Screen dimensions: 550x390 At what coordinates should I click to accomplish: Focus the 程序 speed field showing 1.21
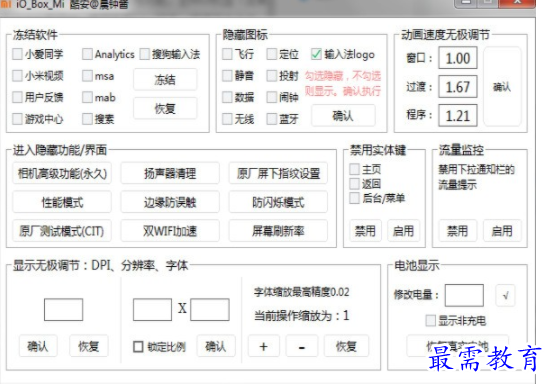(x=457, y=115)
